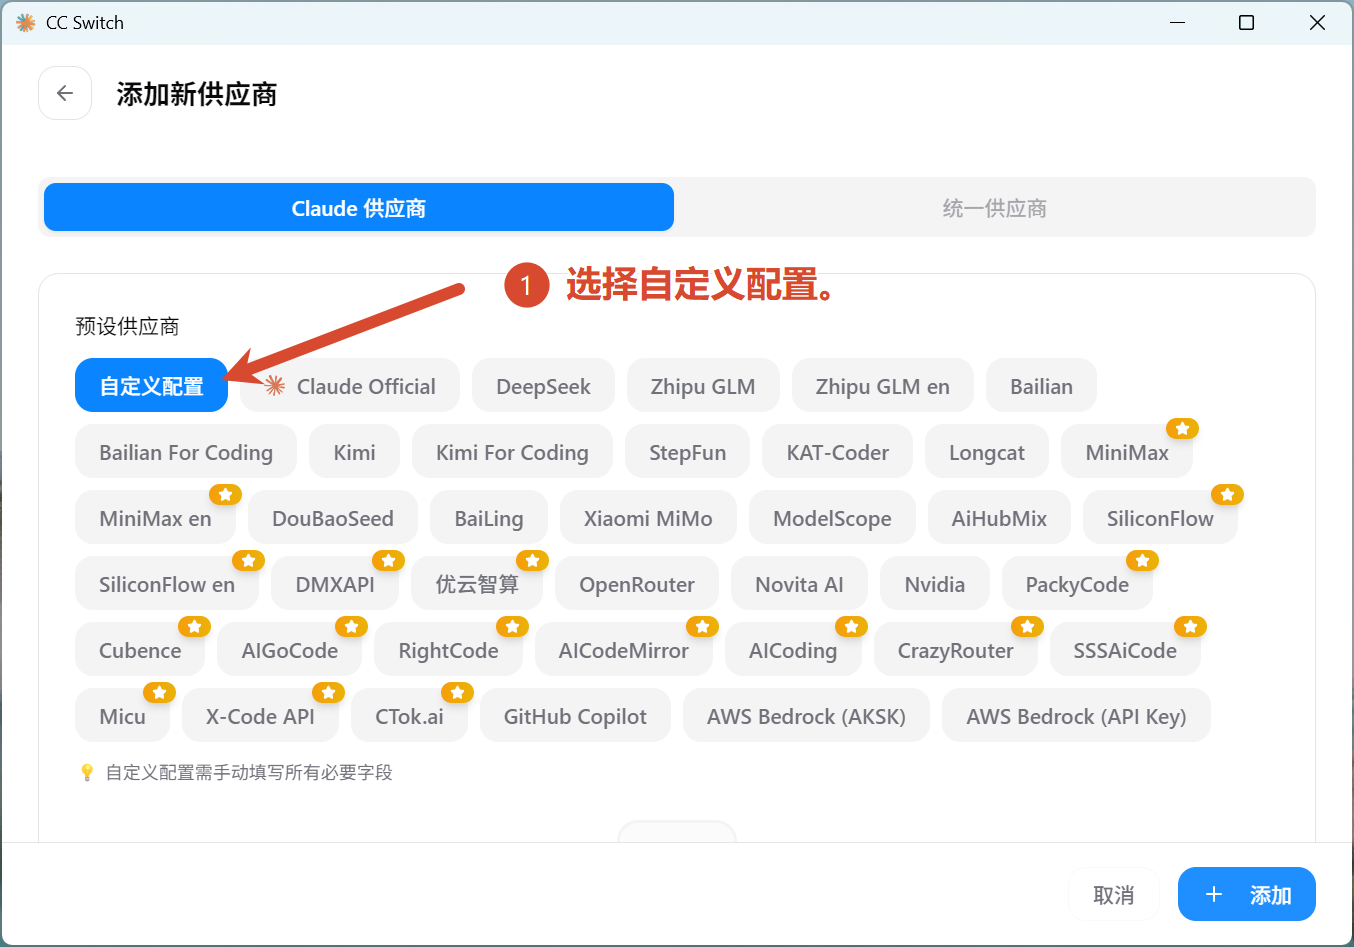Select the Bailian preset
Screen dimensions: 1354x947
coord(1041,385)
